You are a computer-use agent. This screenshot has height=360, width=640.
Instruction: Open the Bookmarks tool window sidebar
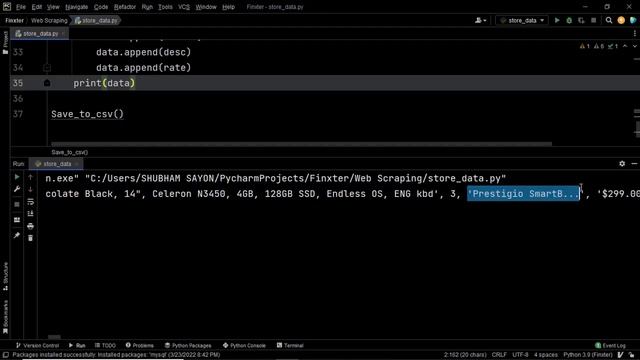(x=5, y=317)
